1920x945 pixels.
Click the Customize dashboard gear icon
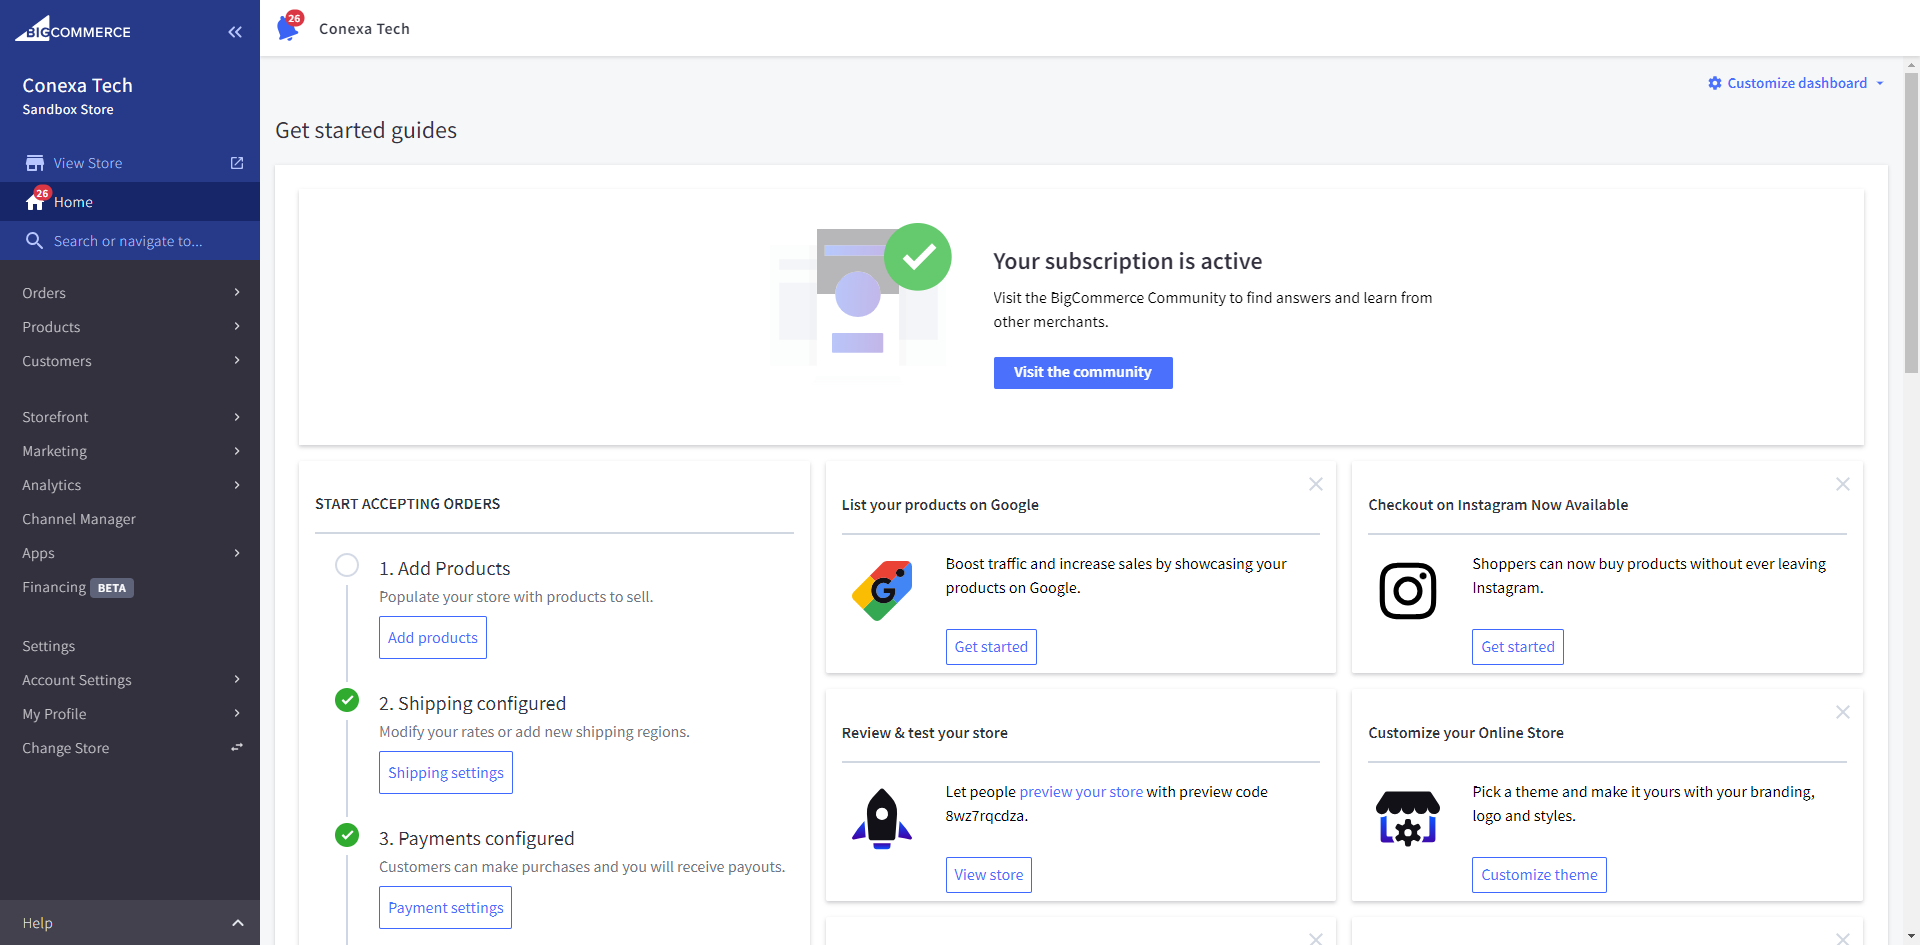1715,83
